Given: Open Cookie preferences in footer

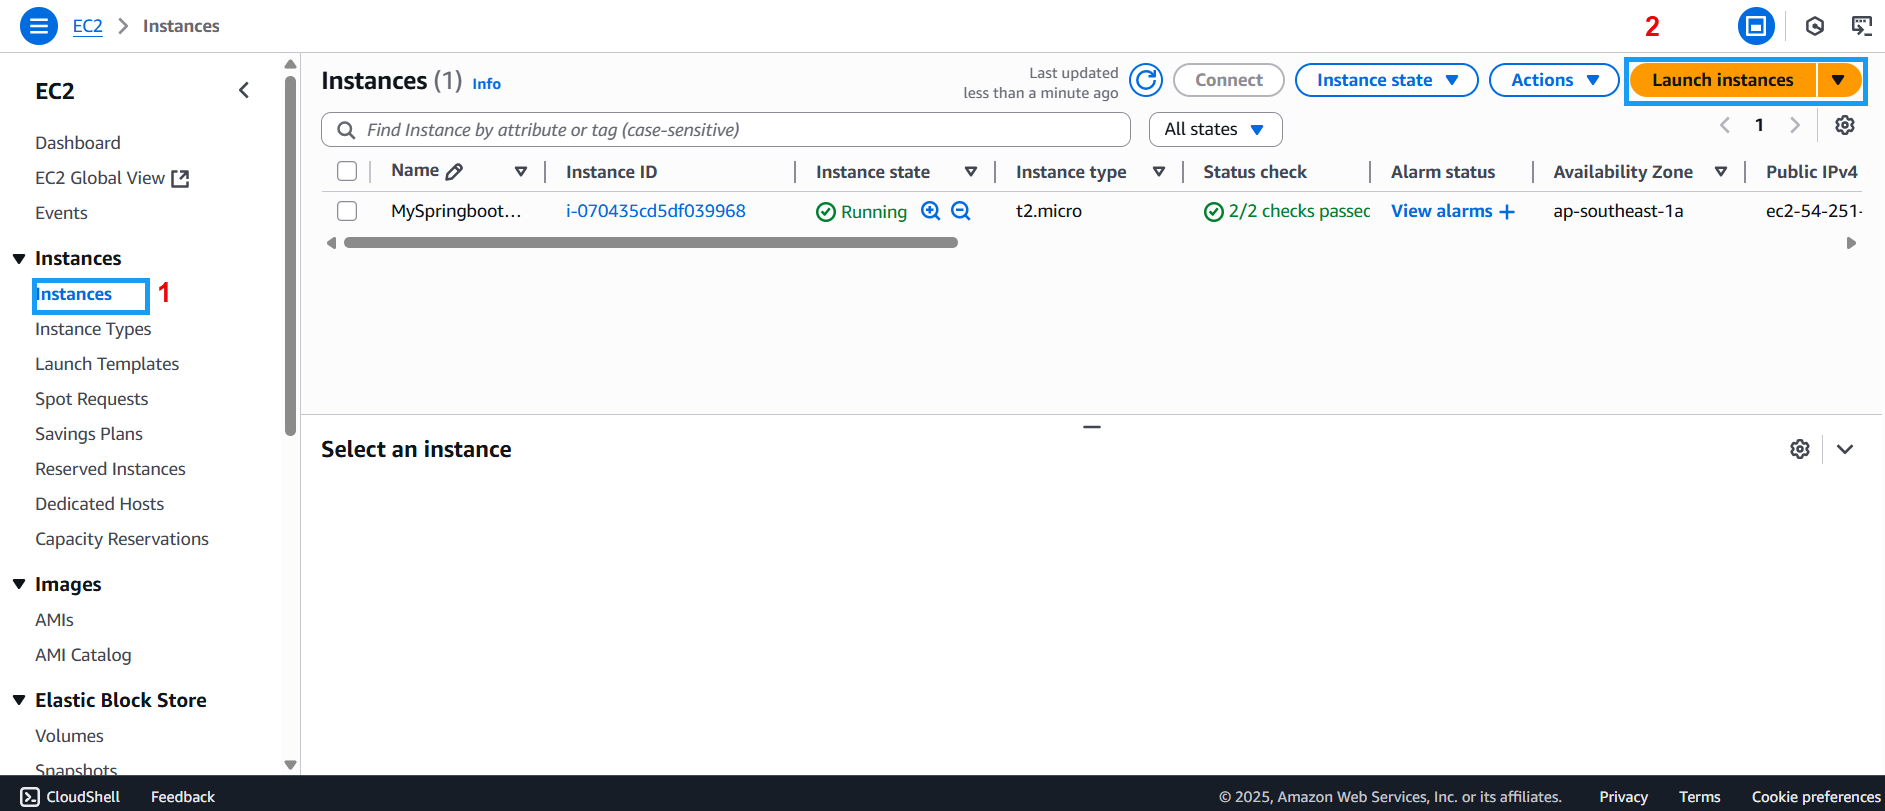Looking at the screenshot, I should 1816,797.
